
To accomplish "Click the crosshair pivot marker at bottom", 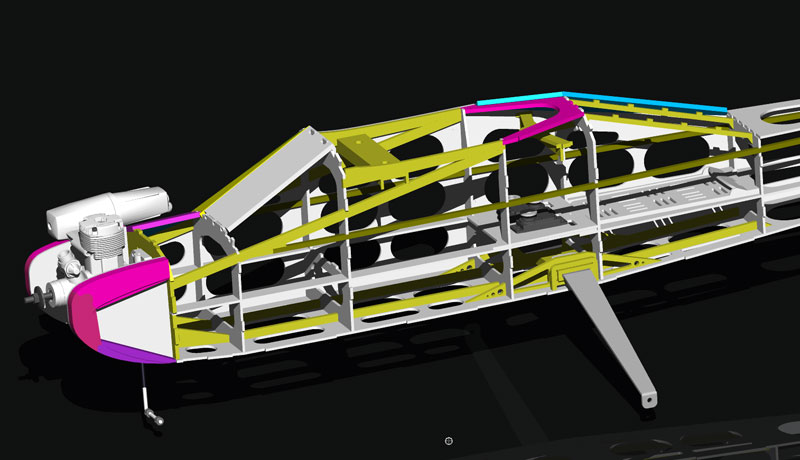I will [x=449, y=440].
